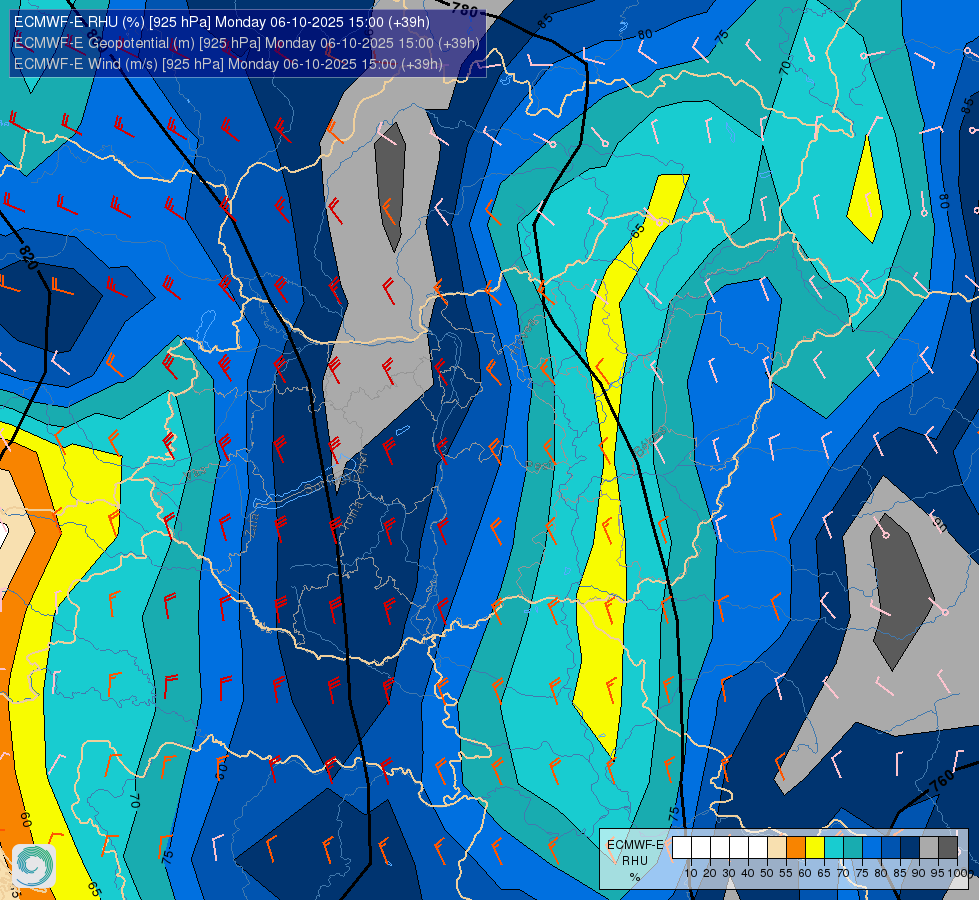The image size is (979, 900).
Task: Click the 100 tick label in the legend scale
Action: coord(959,873)
